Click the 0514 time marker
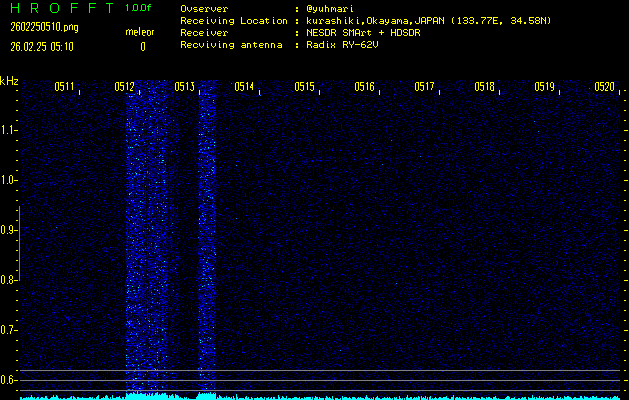The image size is (629, 400). coord(244,87)
